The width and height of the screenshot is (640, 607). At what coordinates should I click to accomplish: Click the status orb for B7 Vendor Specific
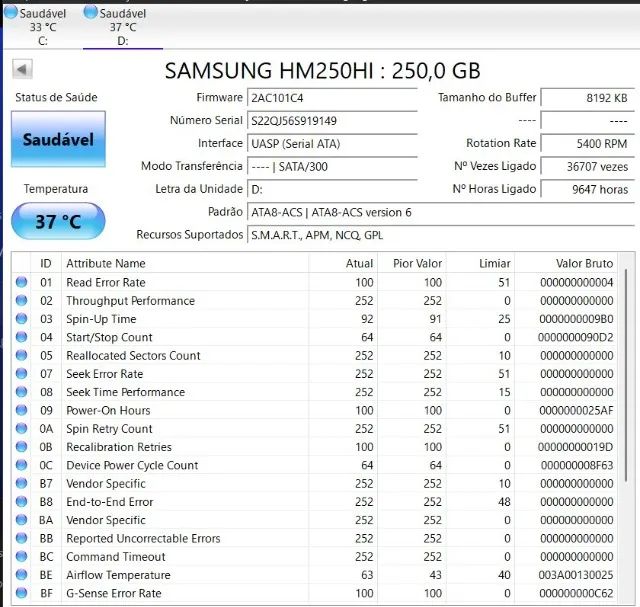21,483
